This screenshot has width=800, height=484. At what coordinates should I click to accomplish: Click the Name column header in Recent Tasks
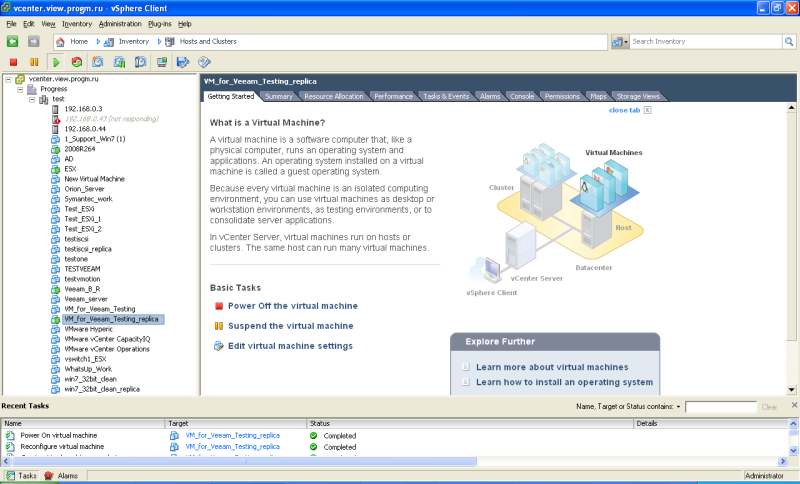tap(83, 423)
